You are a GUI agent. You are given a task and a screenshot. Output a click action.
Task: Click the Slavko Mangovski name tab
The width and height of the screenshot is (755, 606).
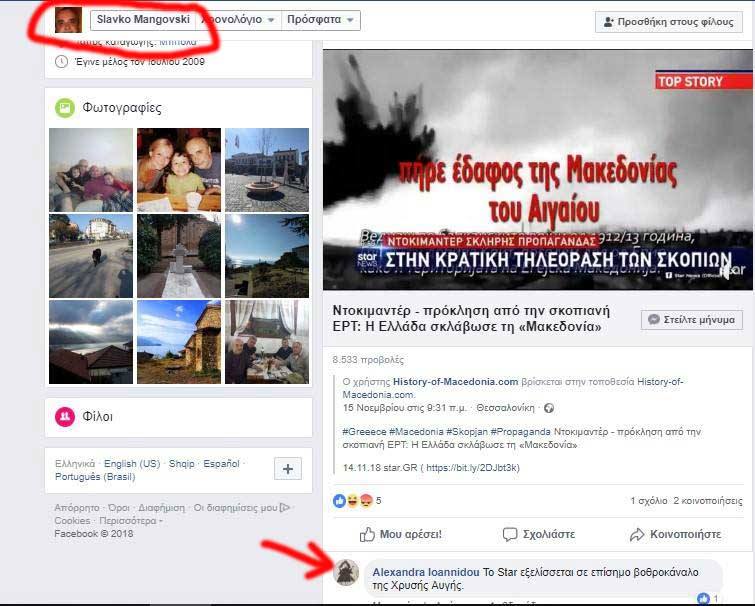click(x=143, y=20)
